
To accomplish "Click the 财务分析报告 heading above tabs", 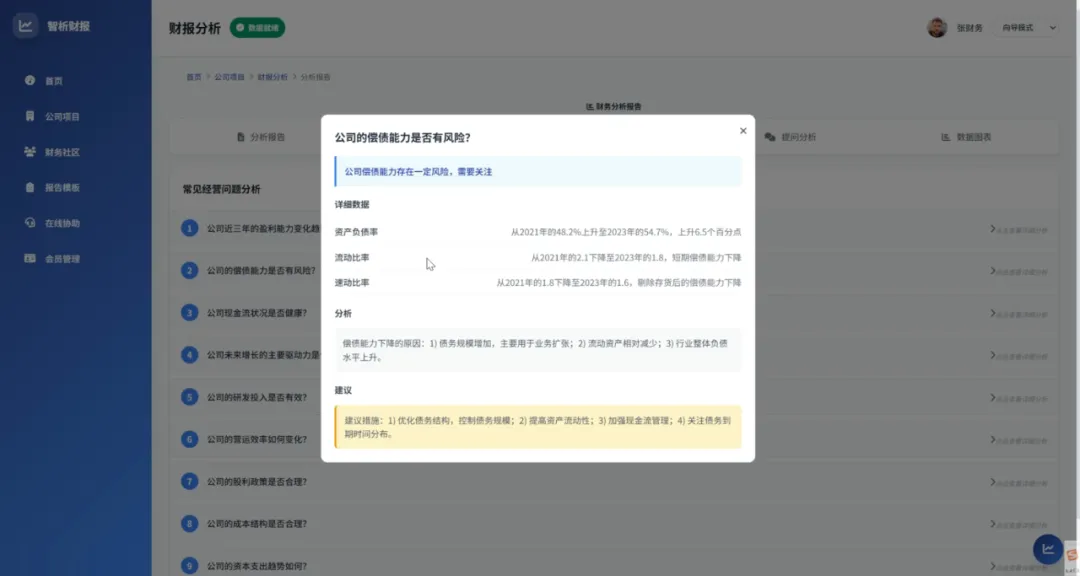I will point(613,107).
